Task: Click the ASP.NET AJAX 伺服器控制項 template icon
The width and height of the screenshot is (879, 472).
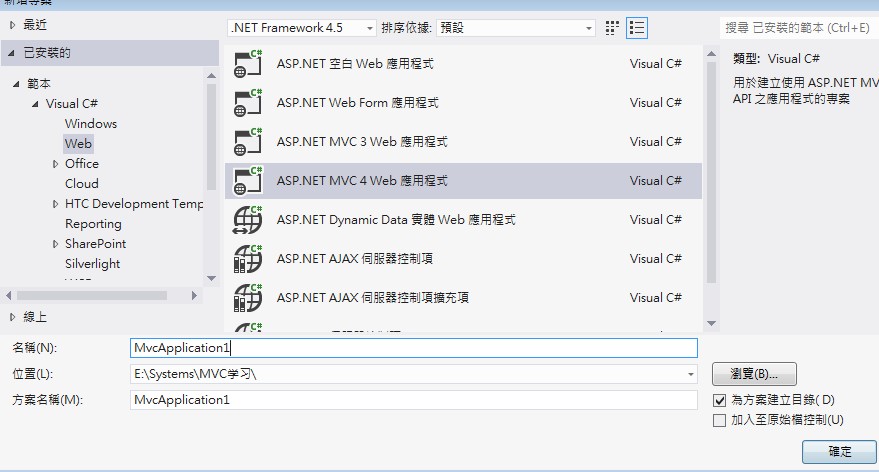Action: [248, 259]
